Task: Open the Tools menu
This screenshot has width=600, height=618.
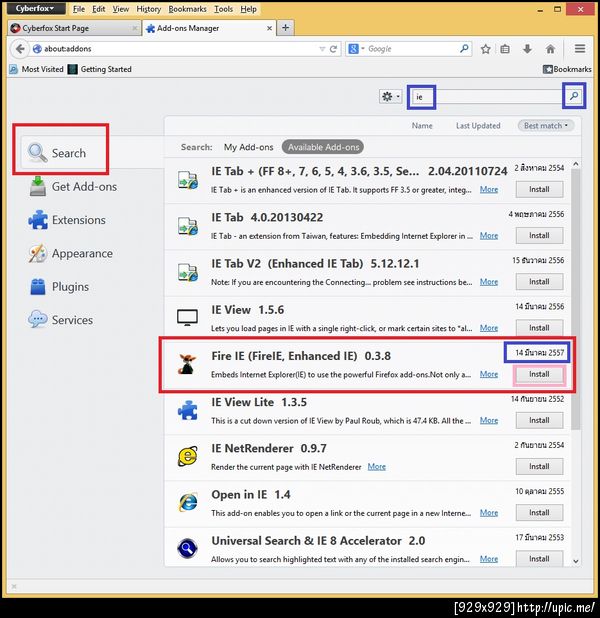Action: coord(224,9)
